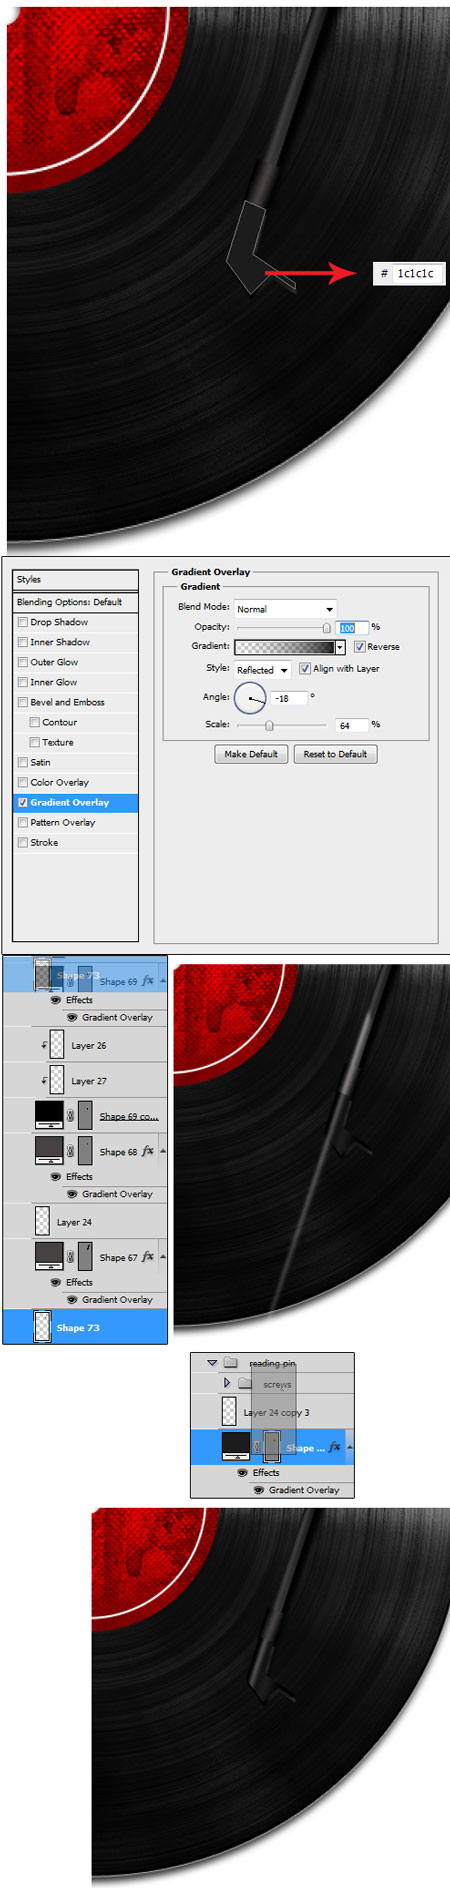Click the Reset to Default button
This screenshot has width=450, height=1888.
pyautogui.click(x=335, y=754)
